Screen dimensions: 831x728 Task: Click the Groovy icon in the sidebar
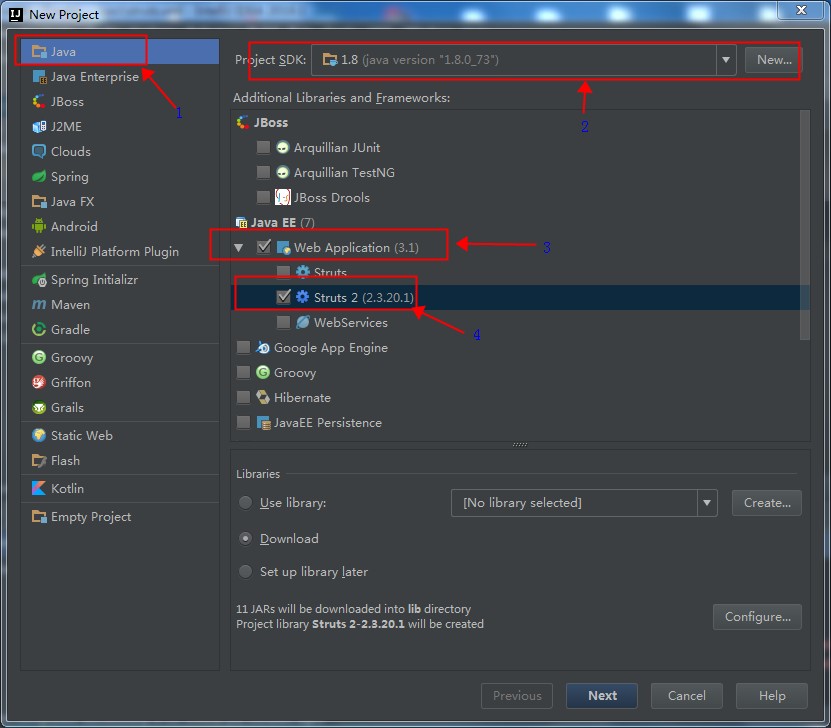tap(39, 357)
